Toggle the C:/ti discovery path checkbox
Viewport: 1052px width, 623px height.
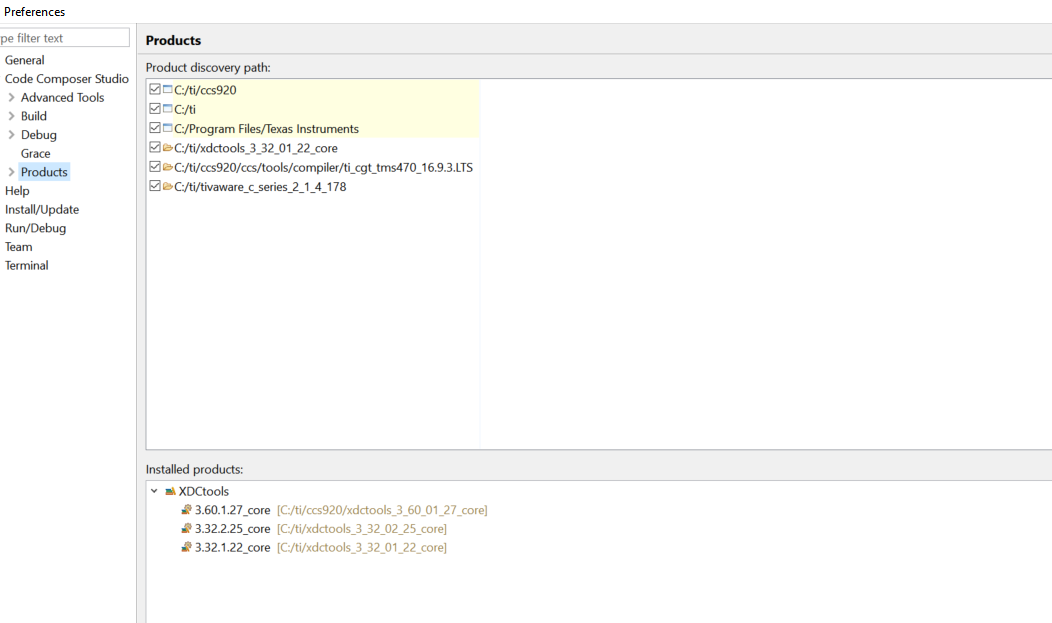[x=154, y=109]
